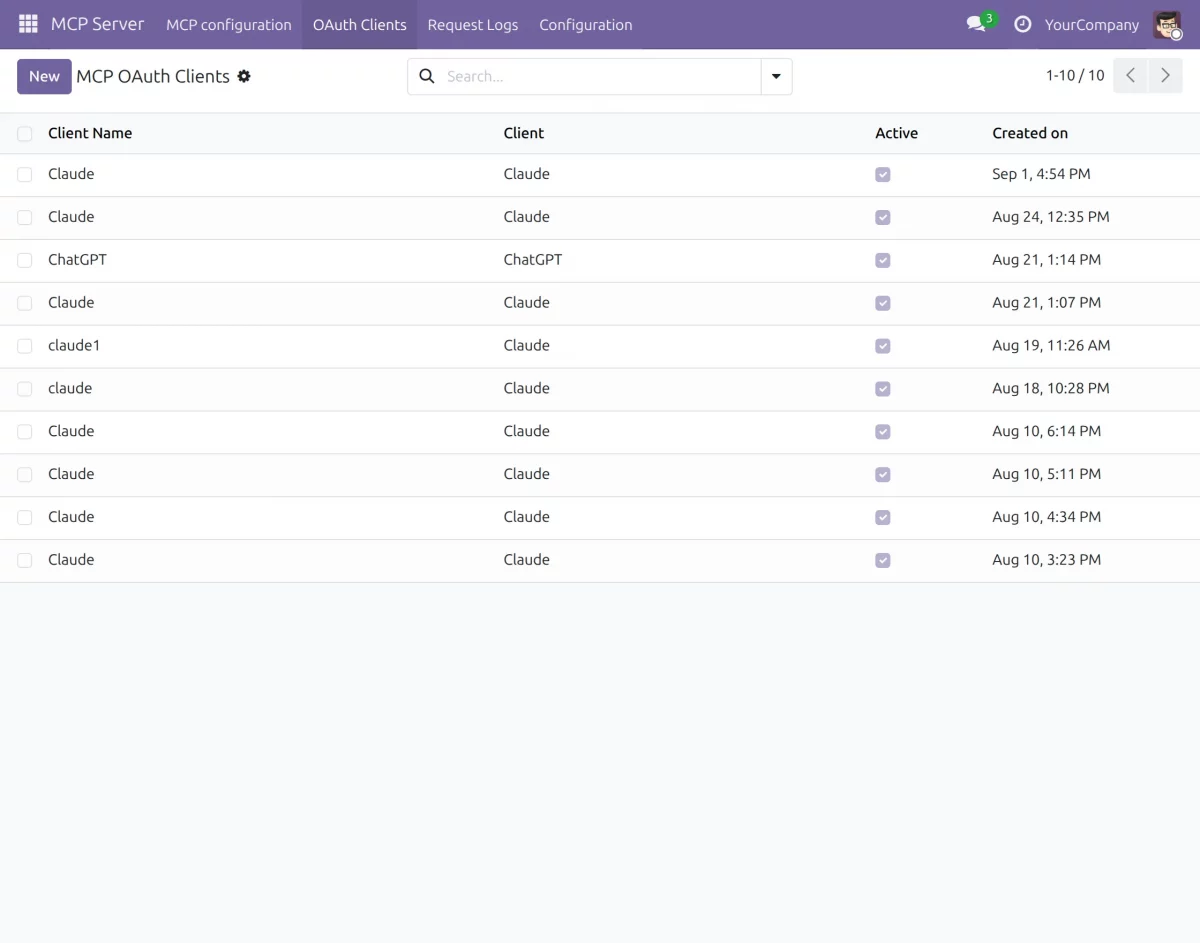Open the gear actions menu beside MCP OAuth Clients
The height and width of the screenshot is (943, 1200).
click(244, 76)
